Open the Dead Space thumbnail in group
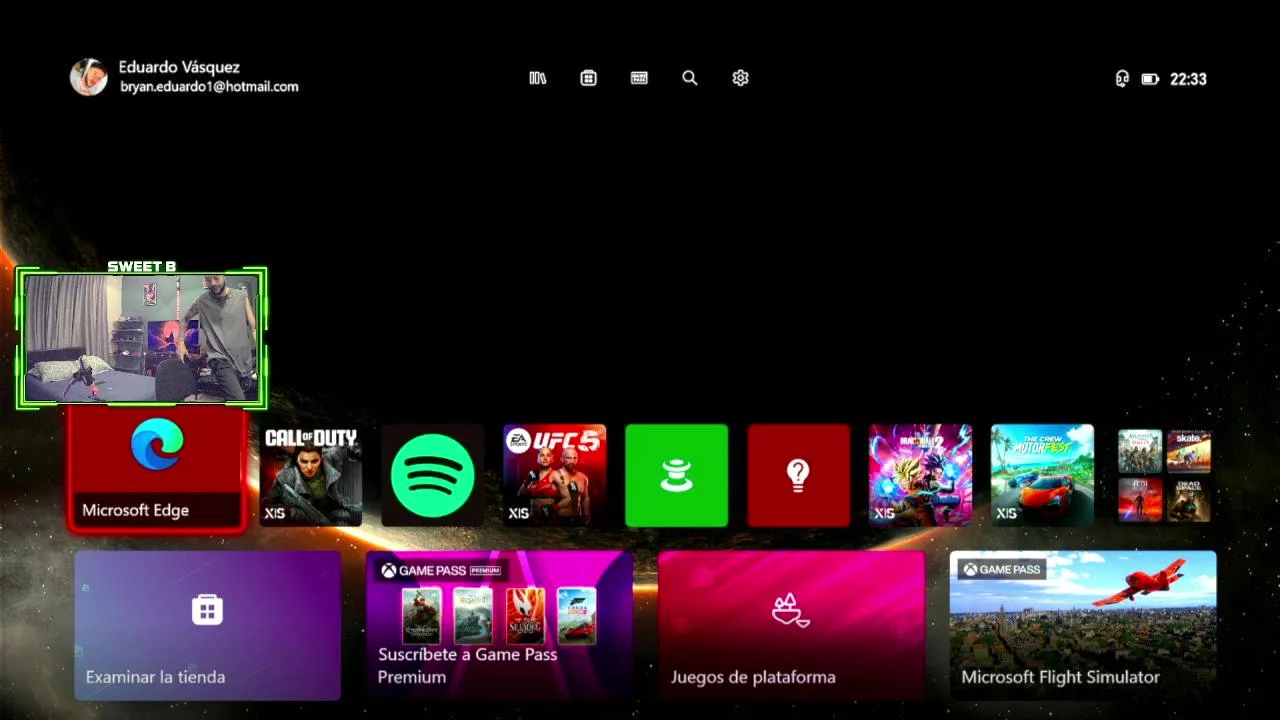1280x720 pixels. (x=1189, y=500)
